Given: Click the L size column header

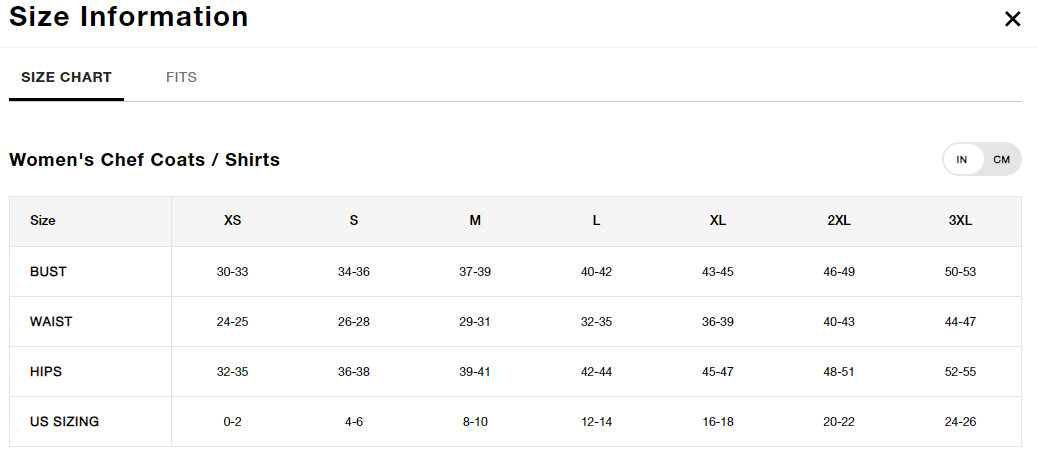Looking at the screenshot, I should [596, 221].
